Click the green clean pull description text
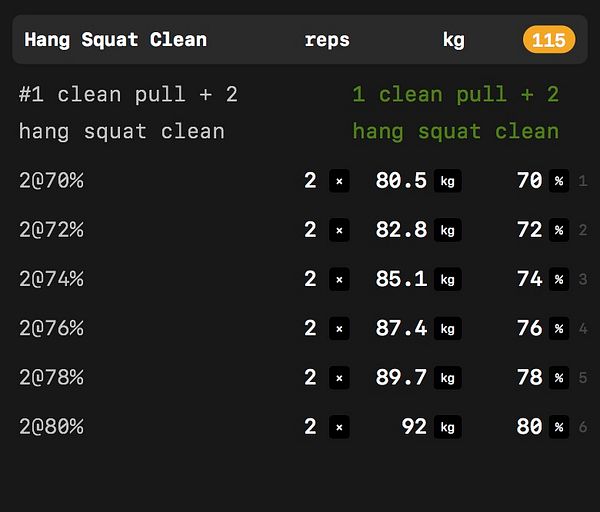This screenshot has height=512, width=600. (455, 112)
